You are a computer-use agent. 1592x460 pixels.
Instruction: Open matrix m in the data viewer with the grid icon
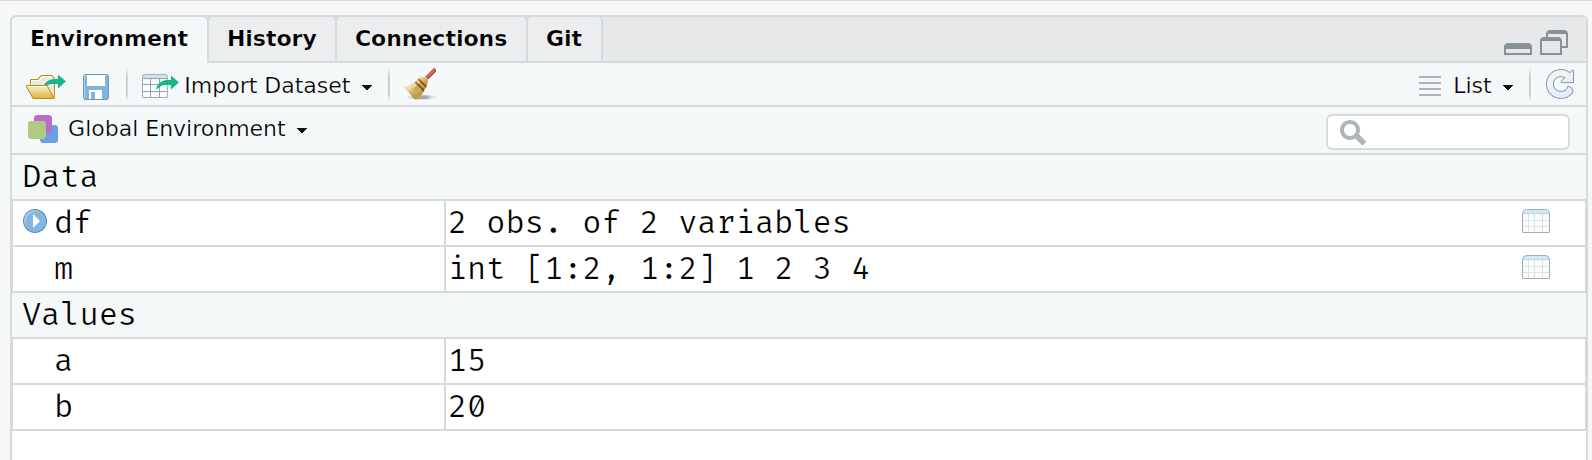[x=1536, y=268]
